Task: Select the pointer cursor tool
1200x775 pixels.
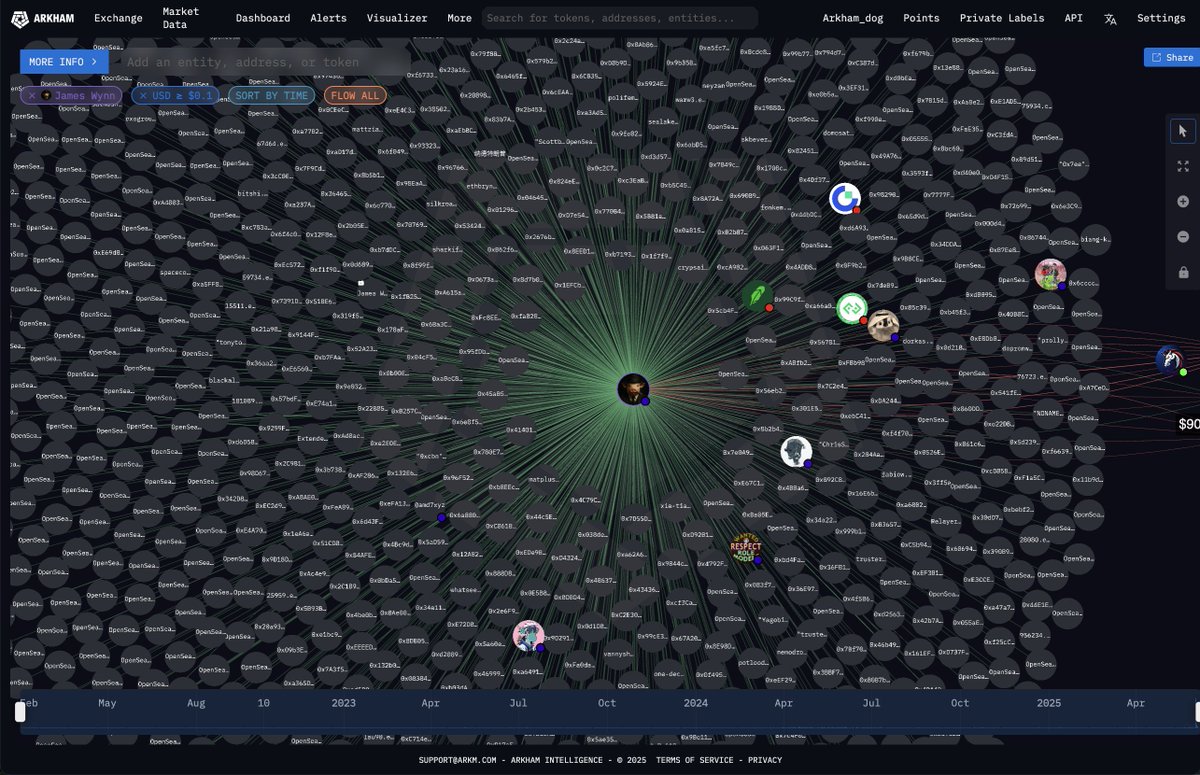Action: tap(1183, 131)
